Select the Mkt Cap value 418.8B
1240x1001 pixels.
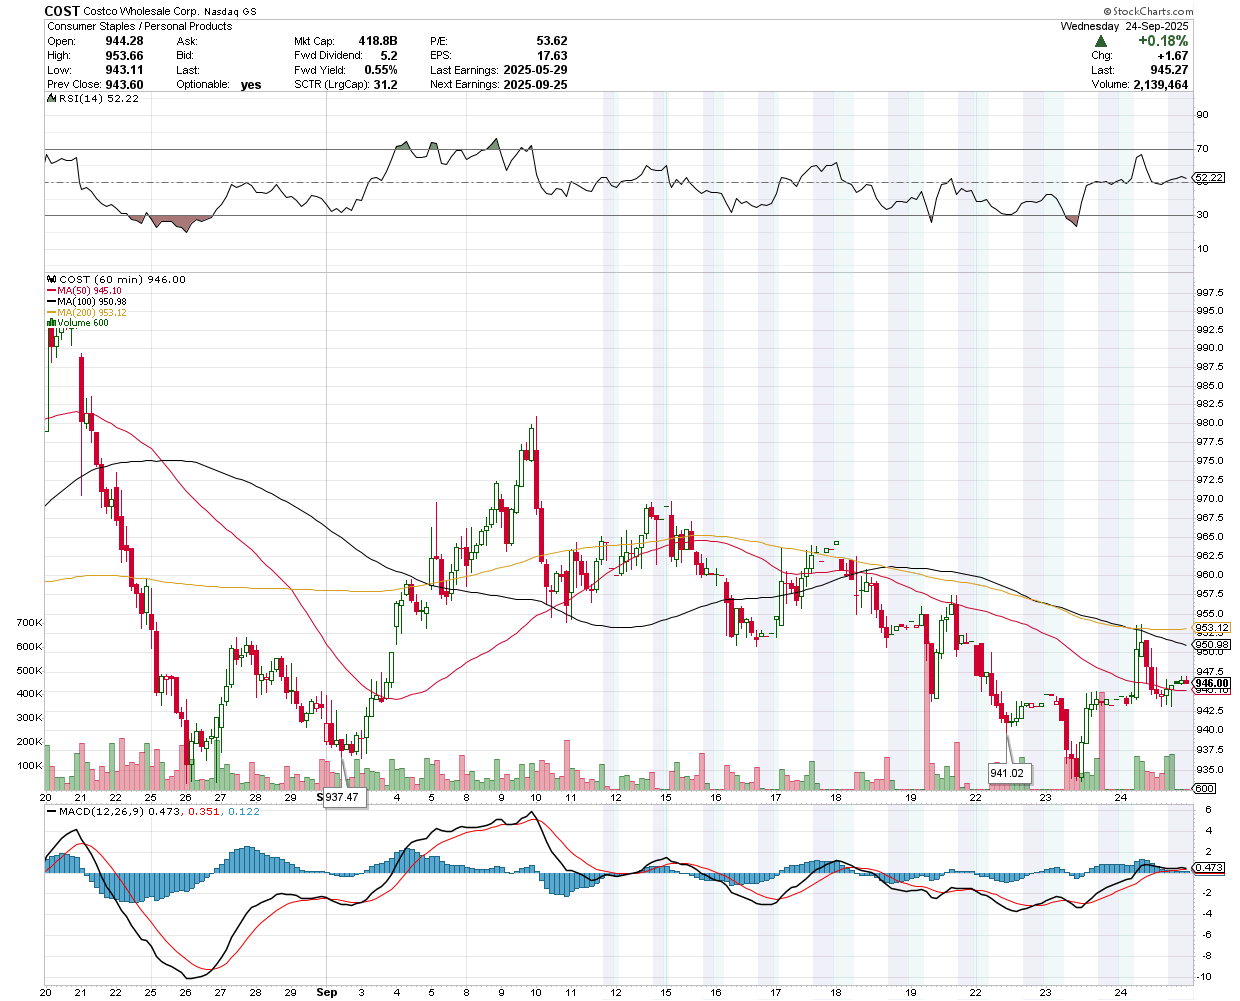click(x=378, y=41)
